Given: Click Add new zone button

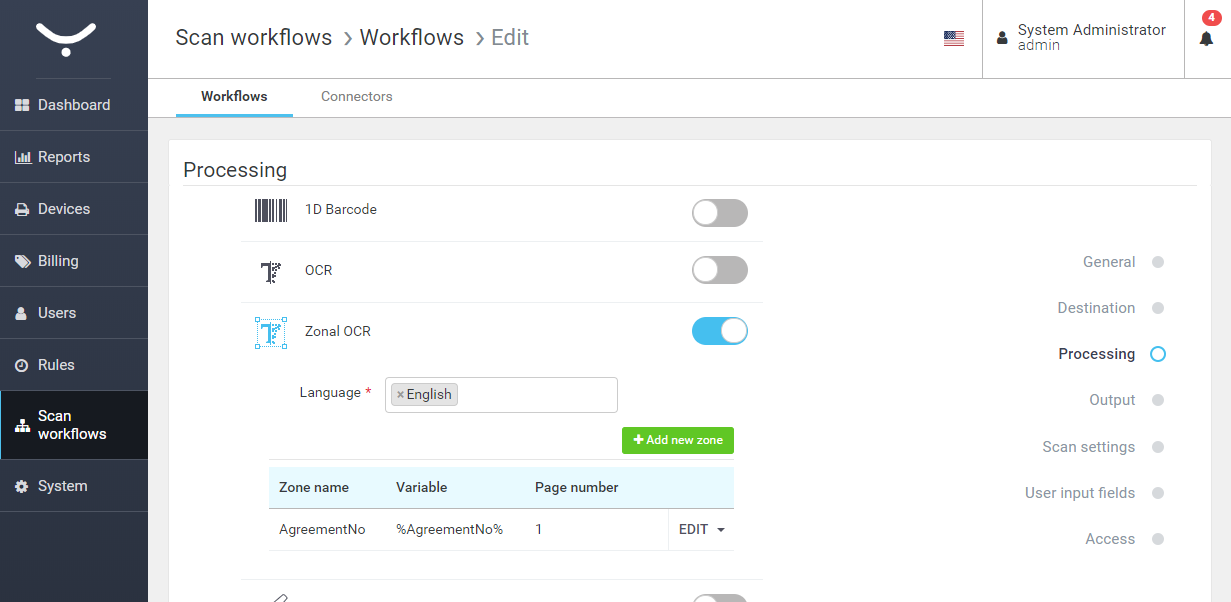Looking at the screenshot, I should coord(677,440).
